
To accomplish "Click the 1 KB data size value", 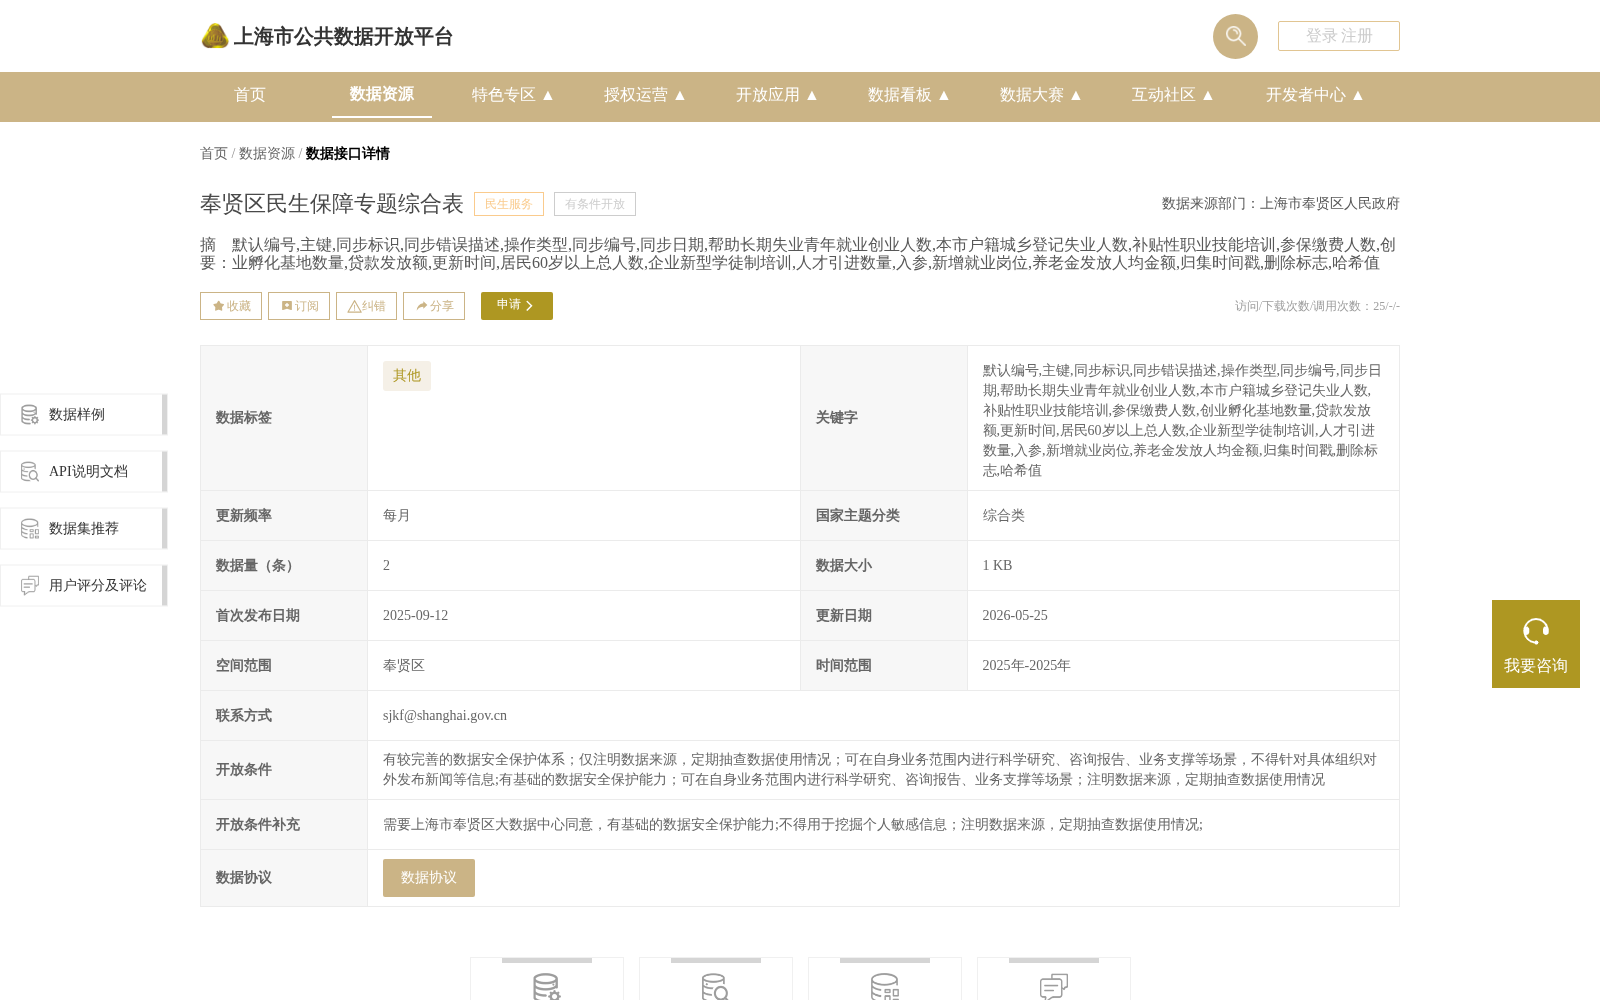I will pyautogui.click(x=997, y=566).
